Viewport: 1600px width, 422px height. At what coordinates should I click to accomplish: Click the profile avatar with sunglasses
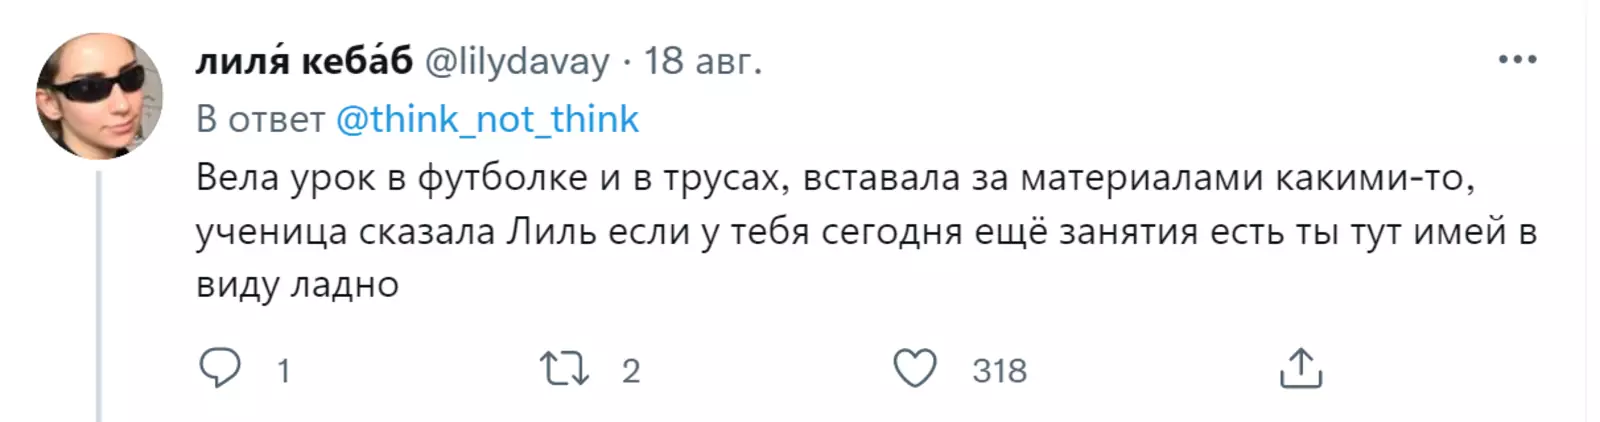(x=99, y=96)
